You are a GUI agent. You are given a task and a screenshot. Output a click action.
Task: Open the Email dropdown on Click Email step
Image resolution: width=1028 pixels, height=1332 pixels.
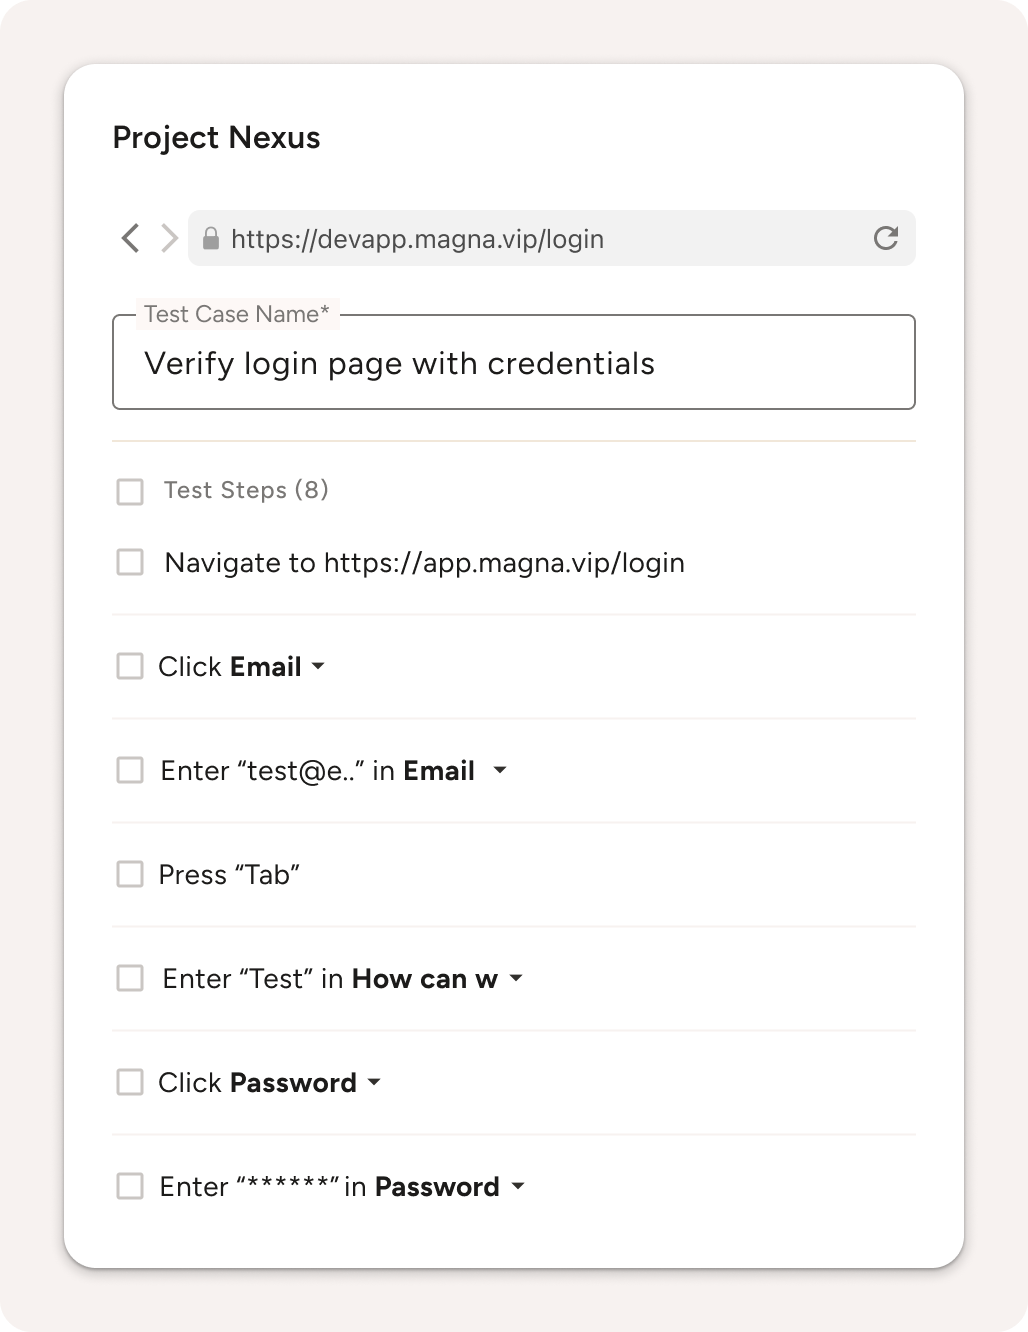[318, 666]
